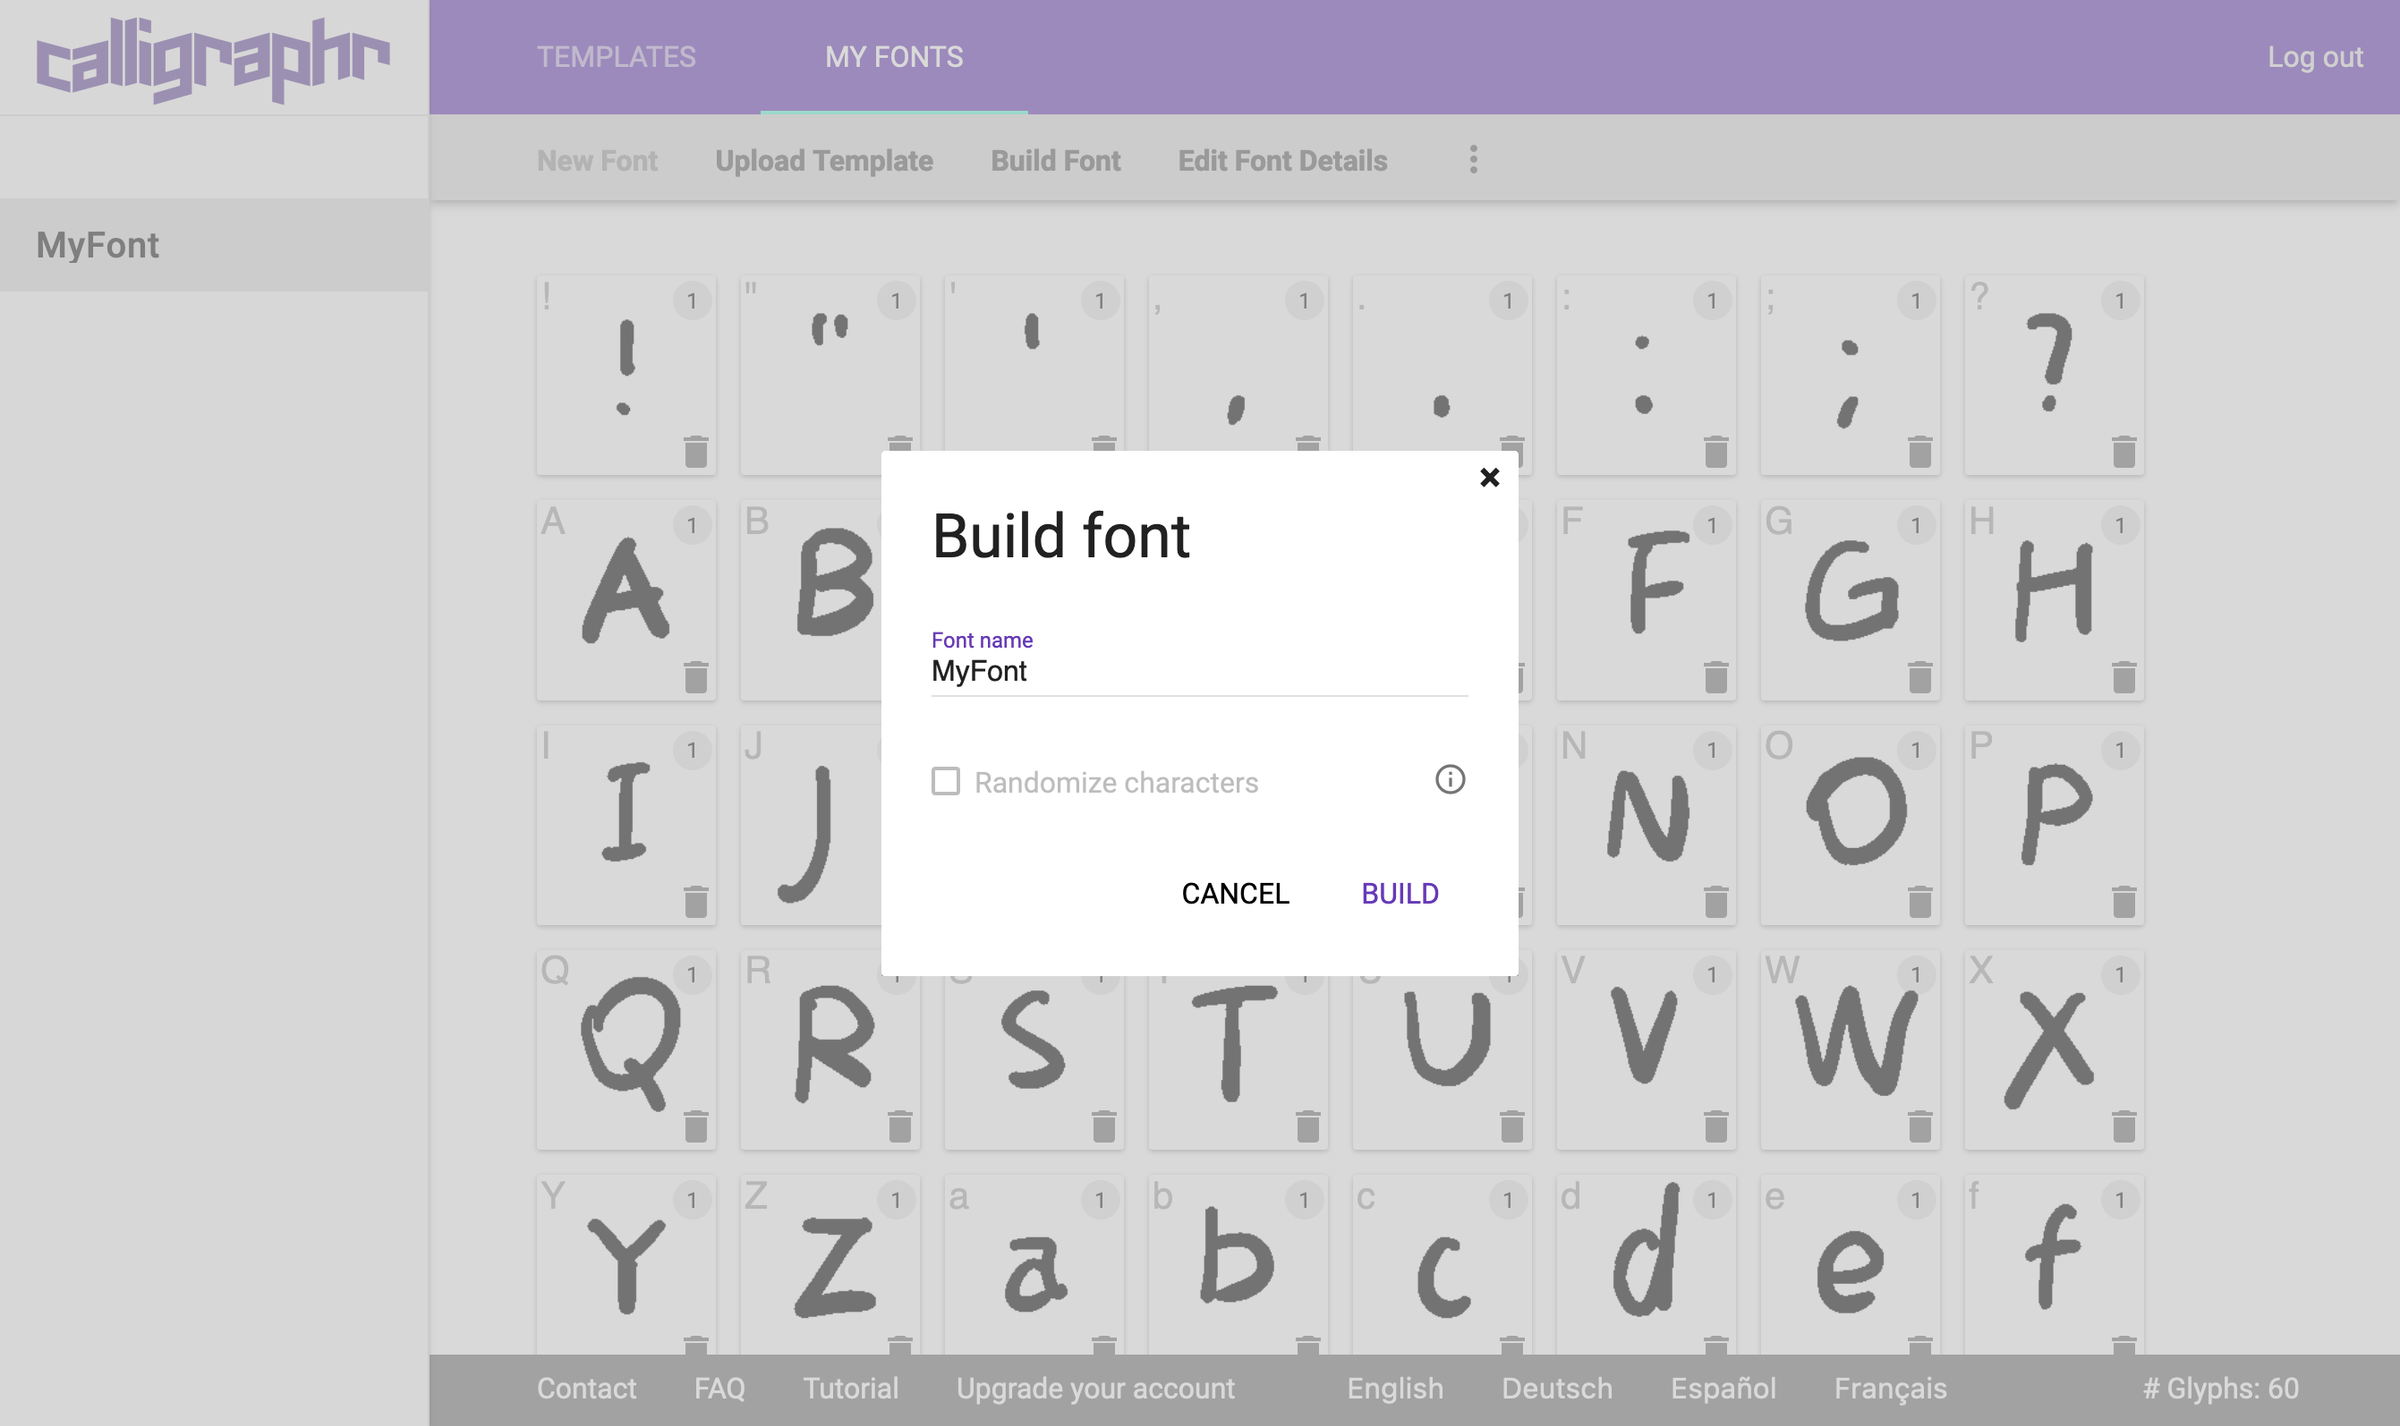Image resolution: width=2400 pixels, height=1426 pixels.
Task: Close the Build font dialog
Action: [x=1489, y=477]
